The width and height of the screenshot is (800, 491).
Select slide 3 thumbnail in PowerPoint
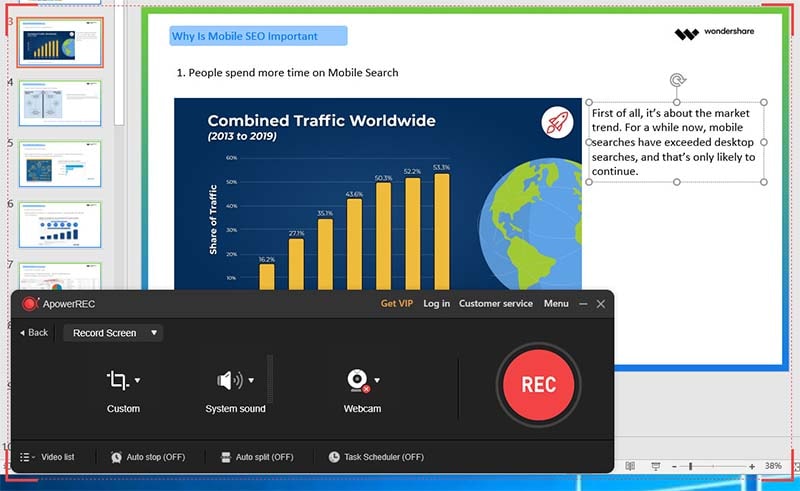60,43
